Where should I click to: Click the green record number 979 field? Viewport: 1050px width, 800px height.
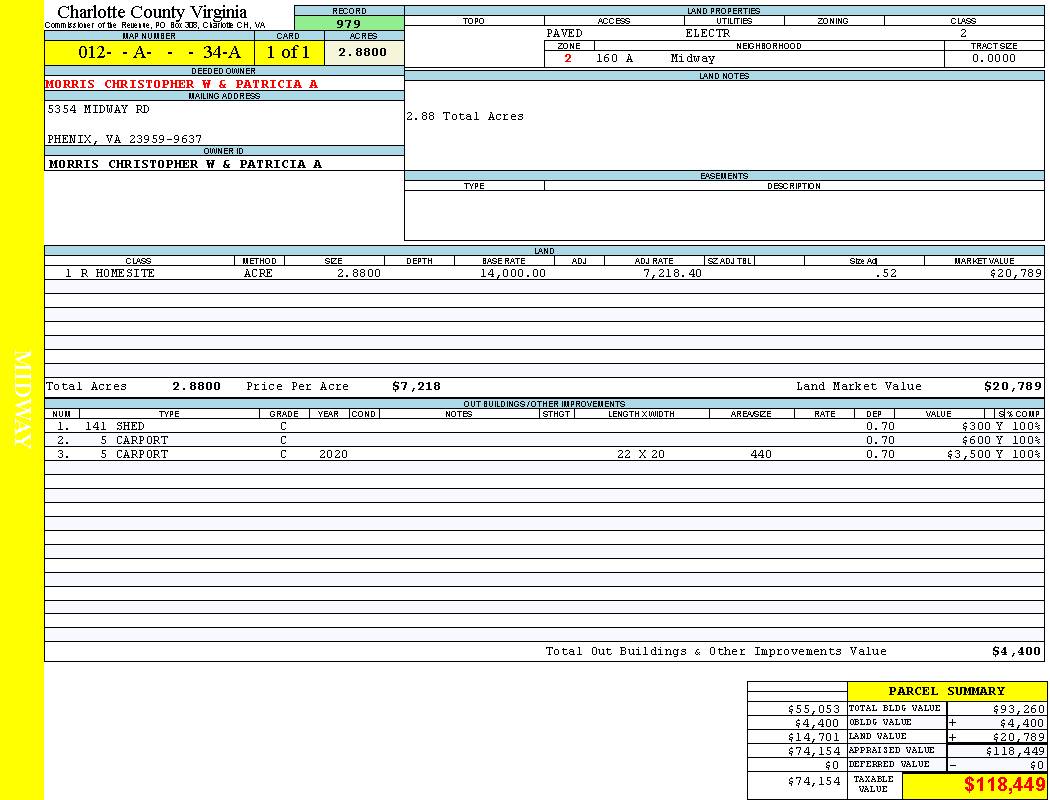point(349,24)
